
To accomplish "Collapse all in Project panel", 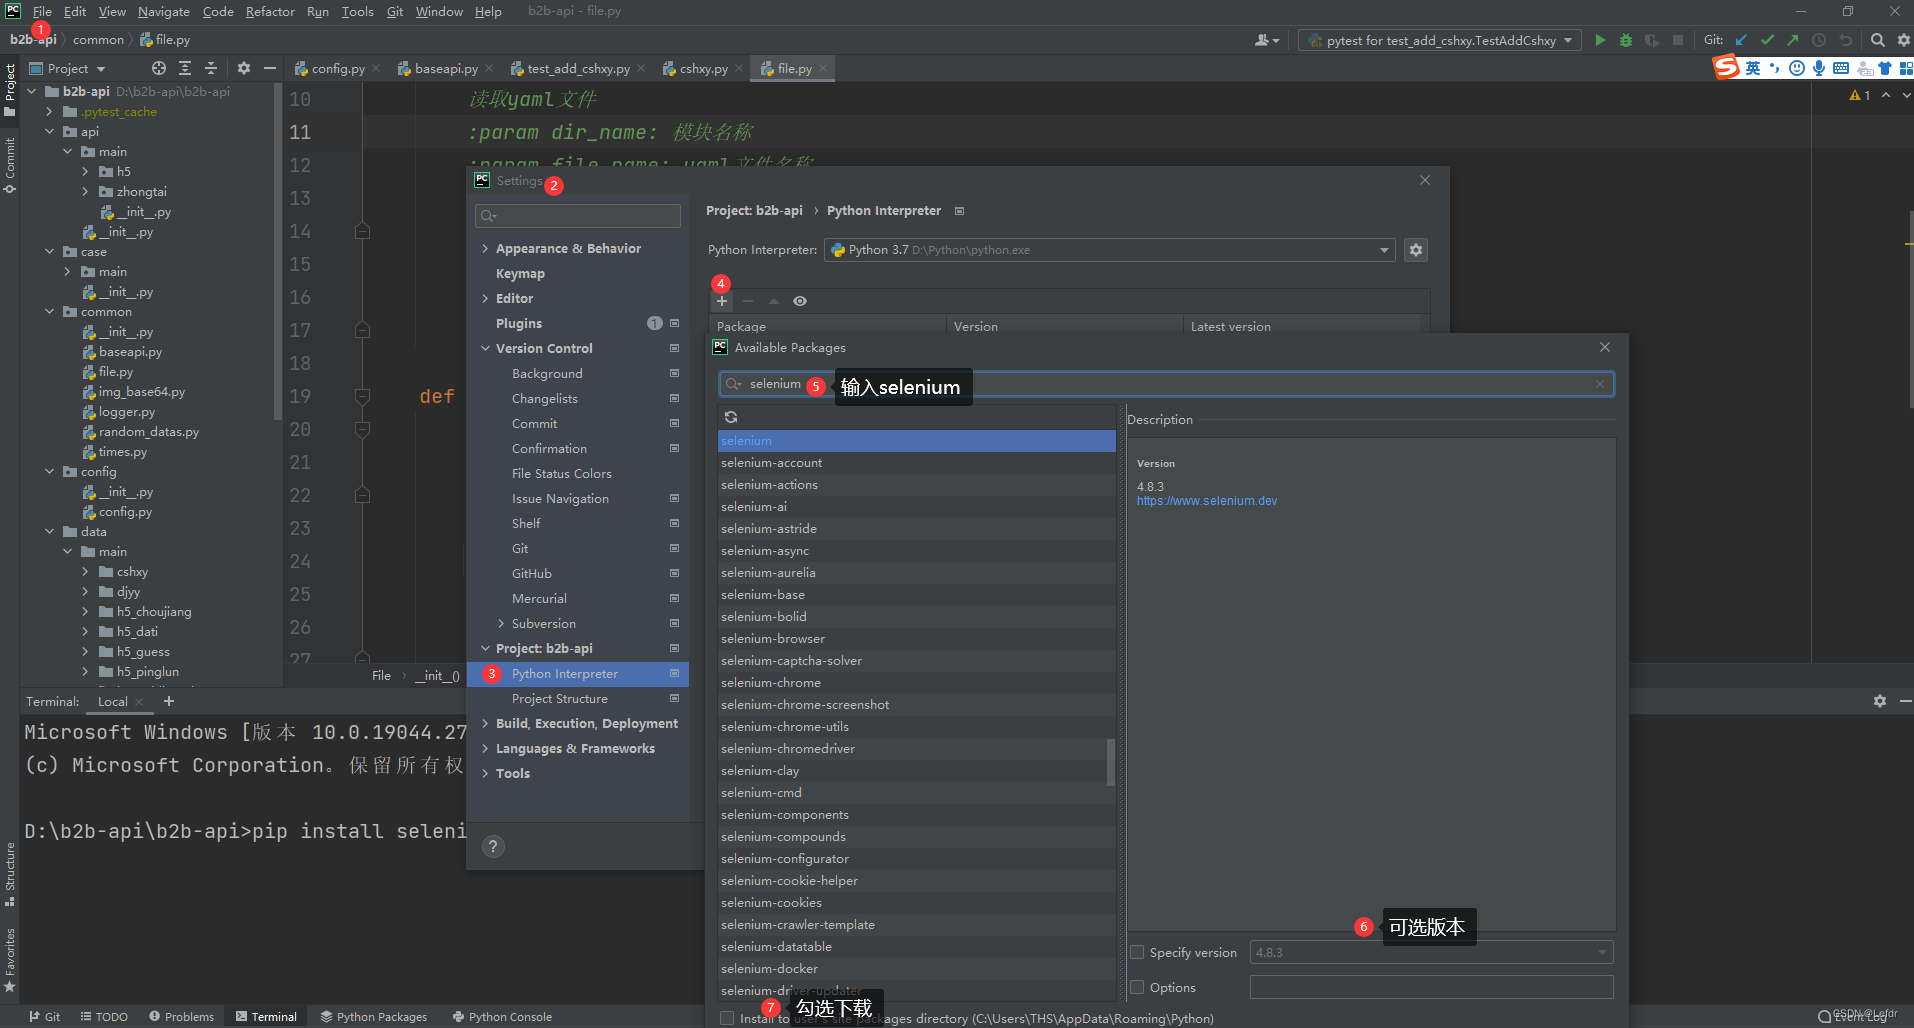I will click(x=211, y=68).
